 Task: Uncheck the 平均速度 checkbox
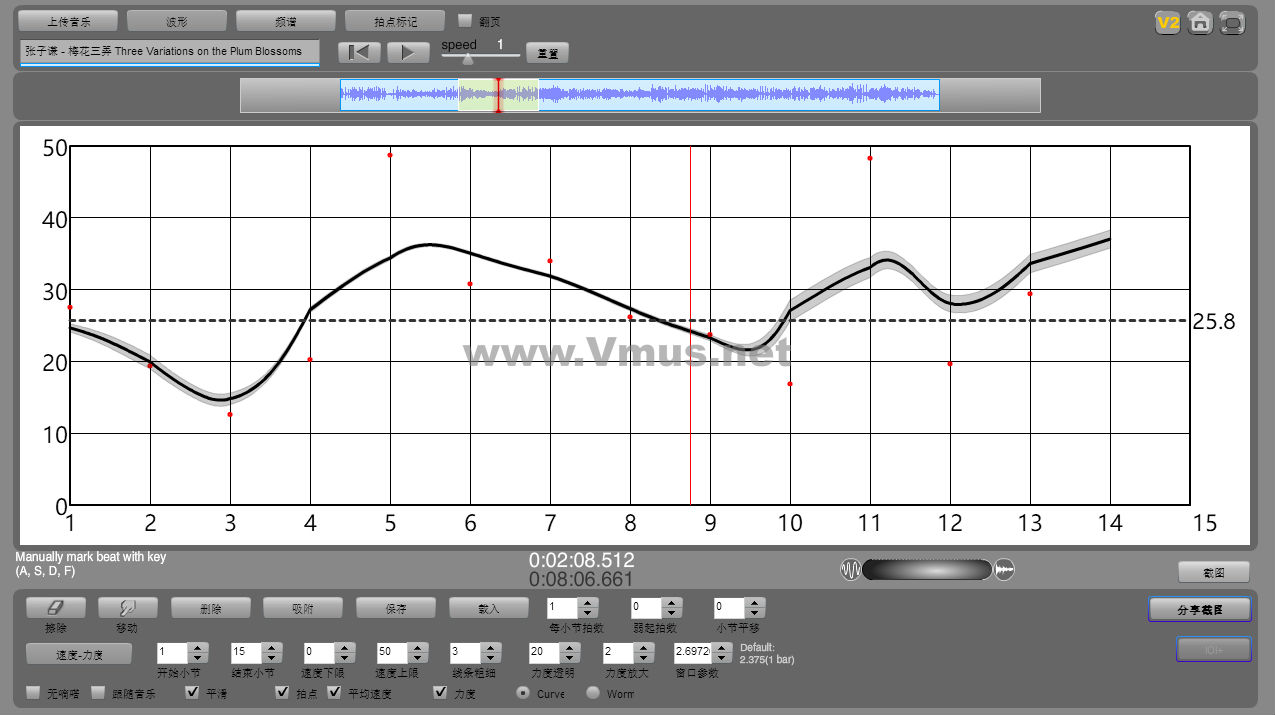[x=335, y=693]
